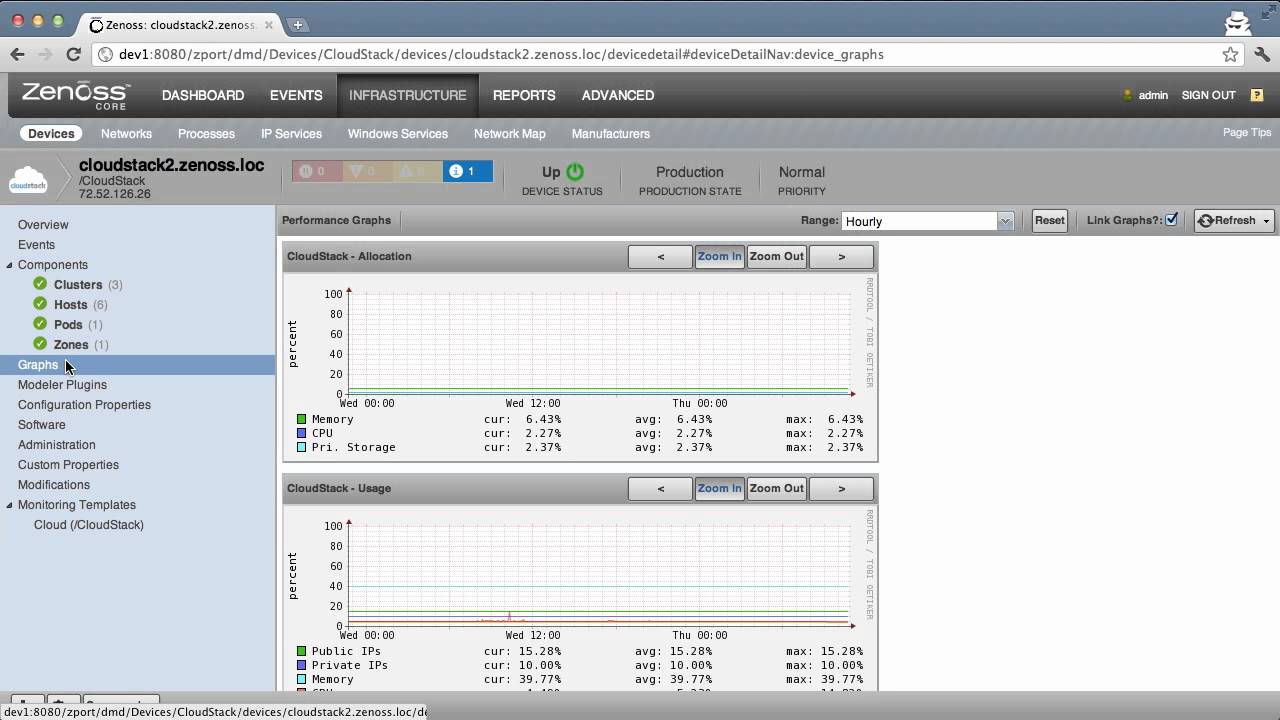
Task: Click CPU blue legend swatch in Allocation
Action: (301, 433)
